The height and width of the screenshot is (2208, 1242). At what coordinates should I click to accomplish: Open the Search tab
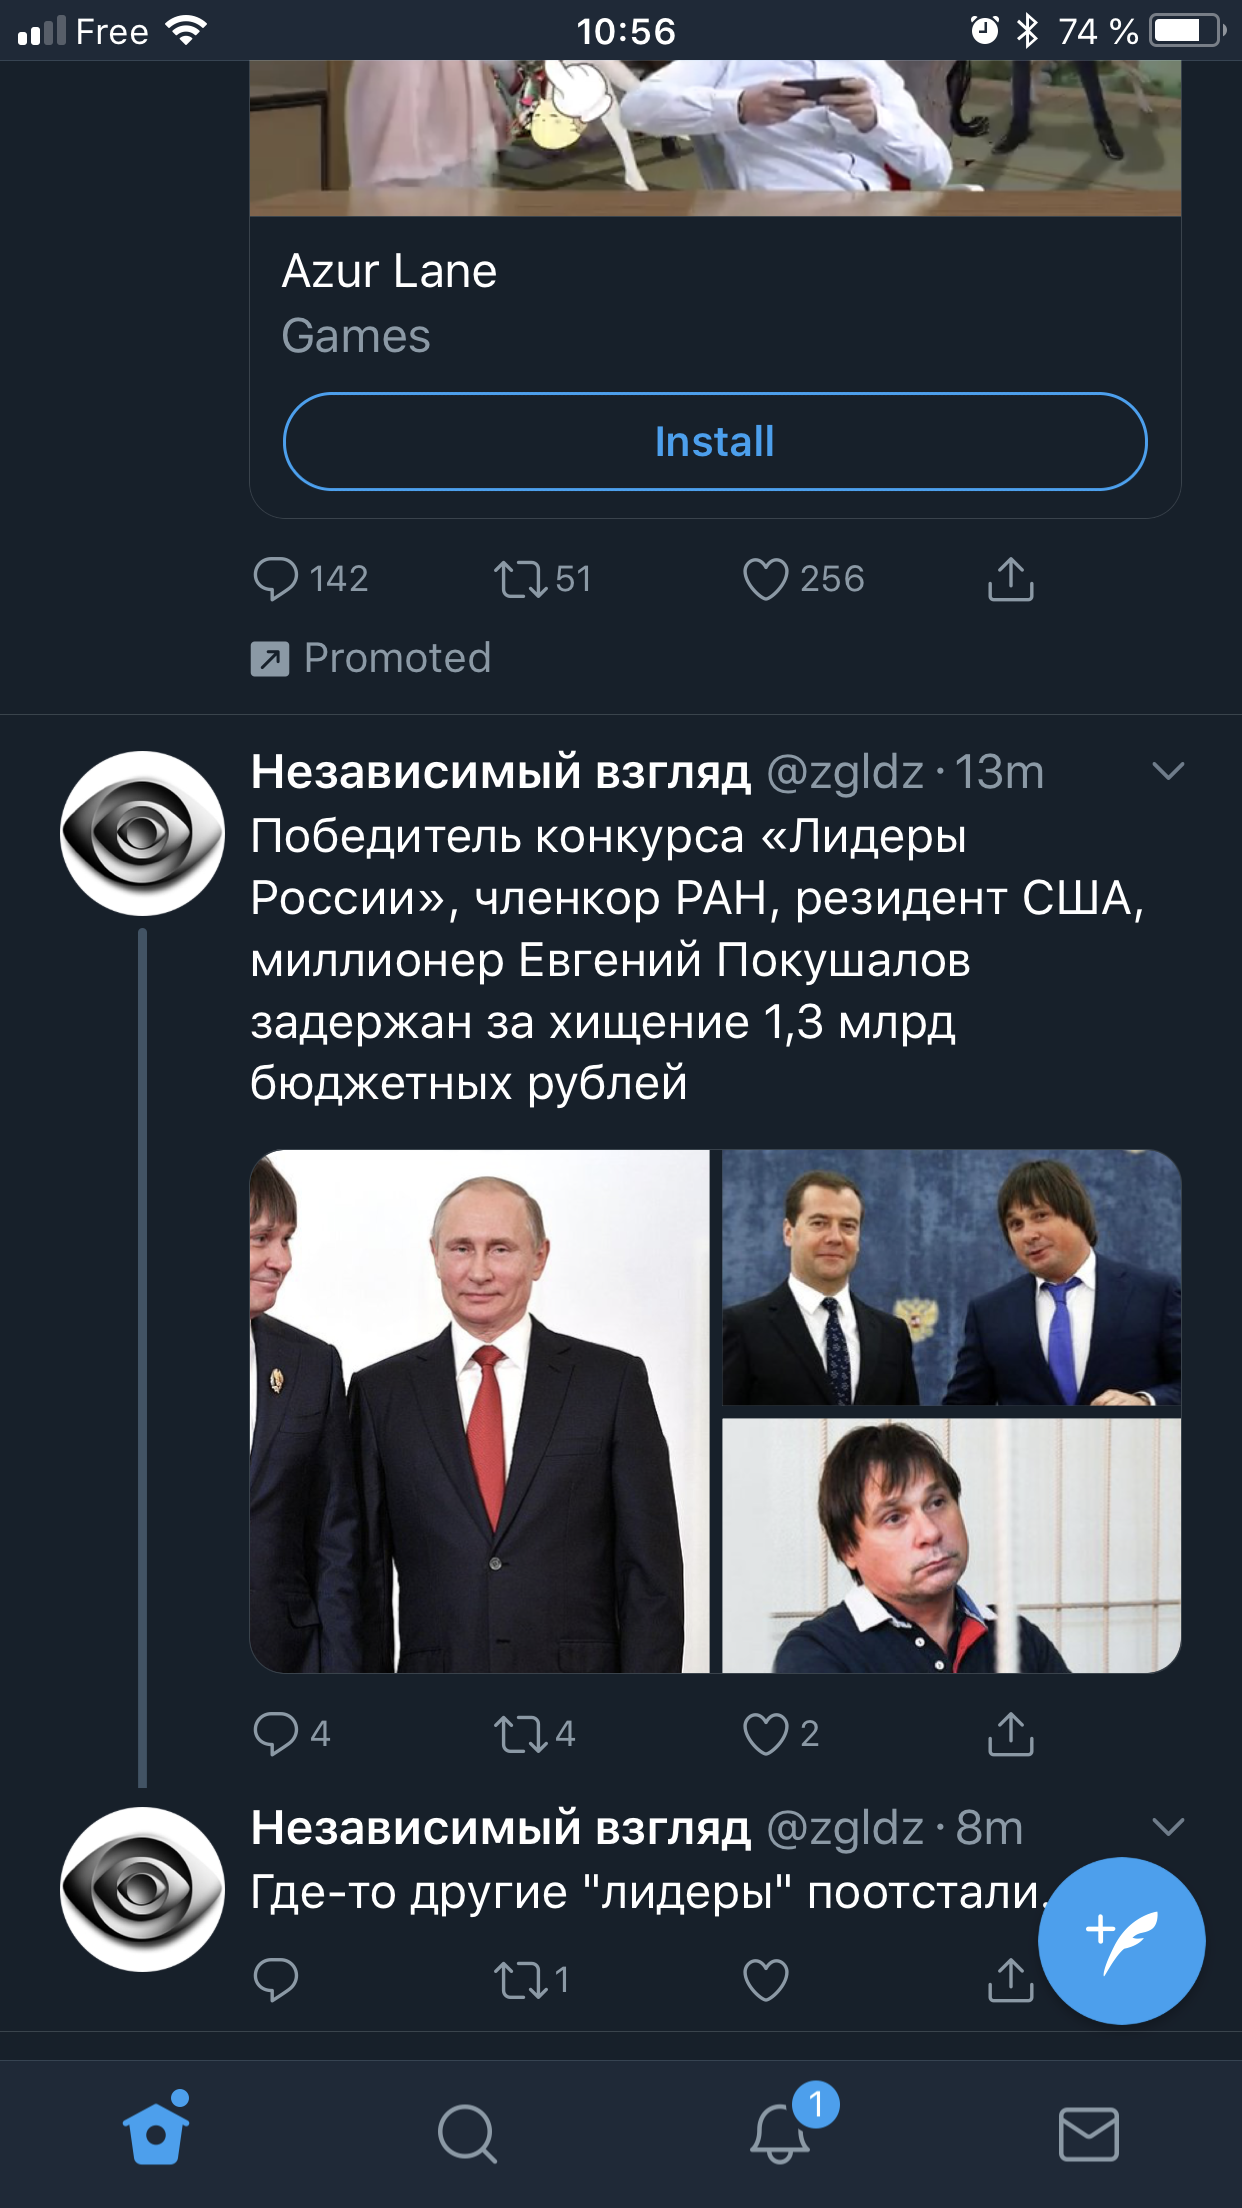click(x=467, y=2132)
